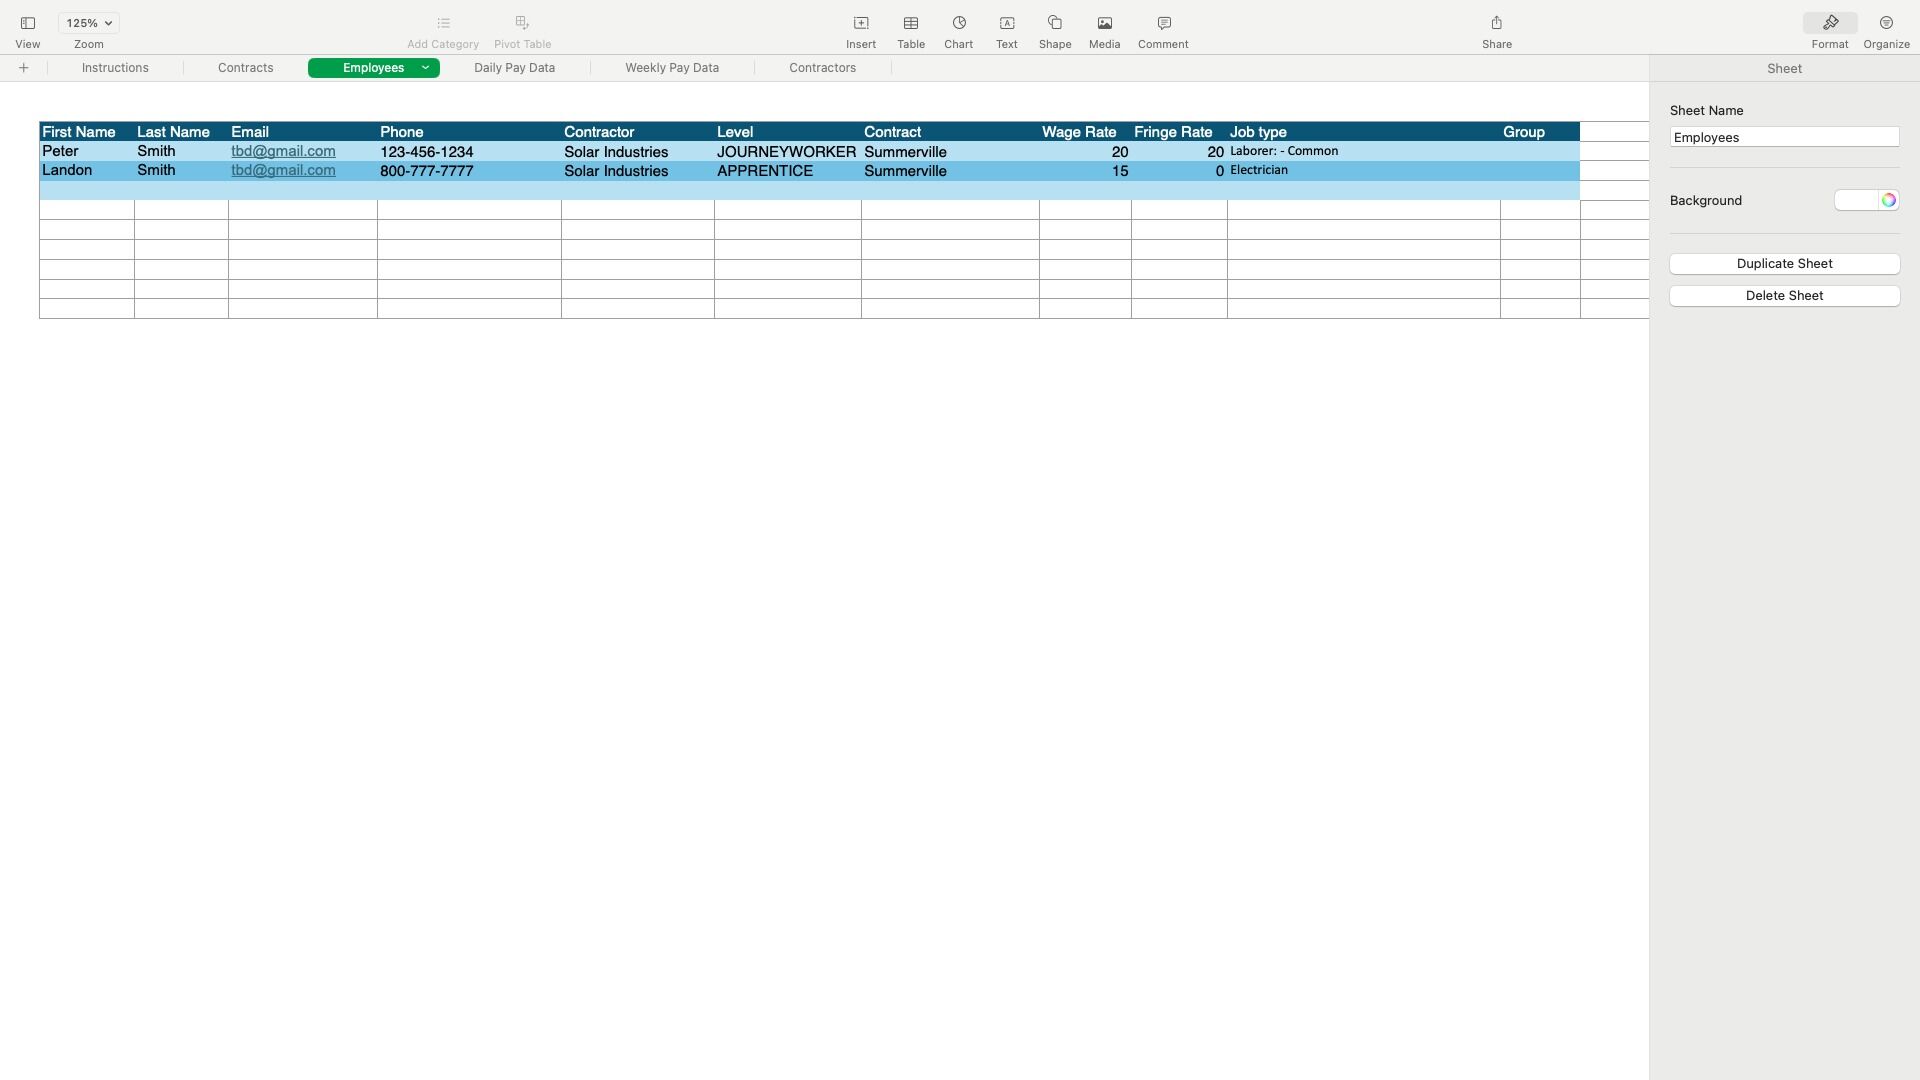Image resolution: width=1920 pixels, height=1080 pixels.
Task: Select the cell containing Landon
Action: click(x=87, y=170)
